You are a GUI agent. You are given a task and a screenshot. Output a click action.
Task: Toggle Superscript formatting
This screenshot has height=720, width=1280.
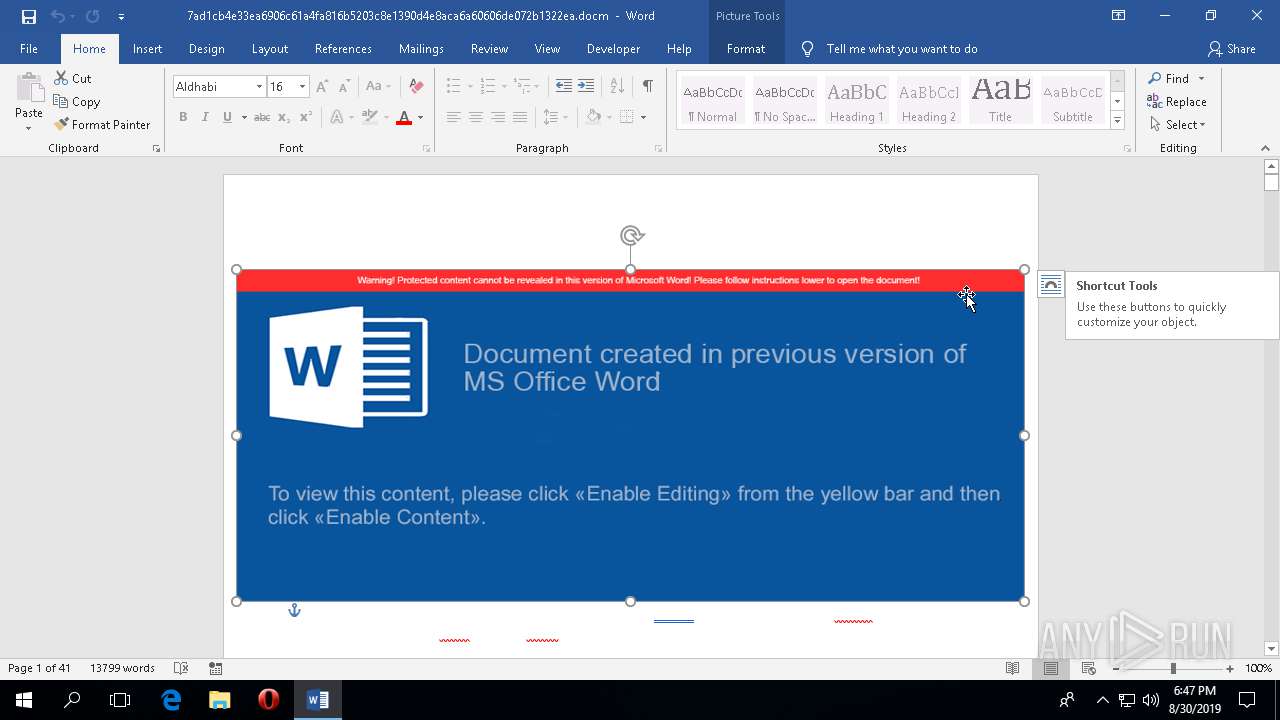306,117
